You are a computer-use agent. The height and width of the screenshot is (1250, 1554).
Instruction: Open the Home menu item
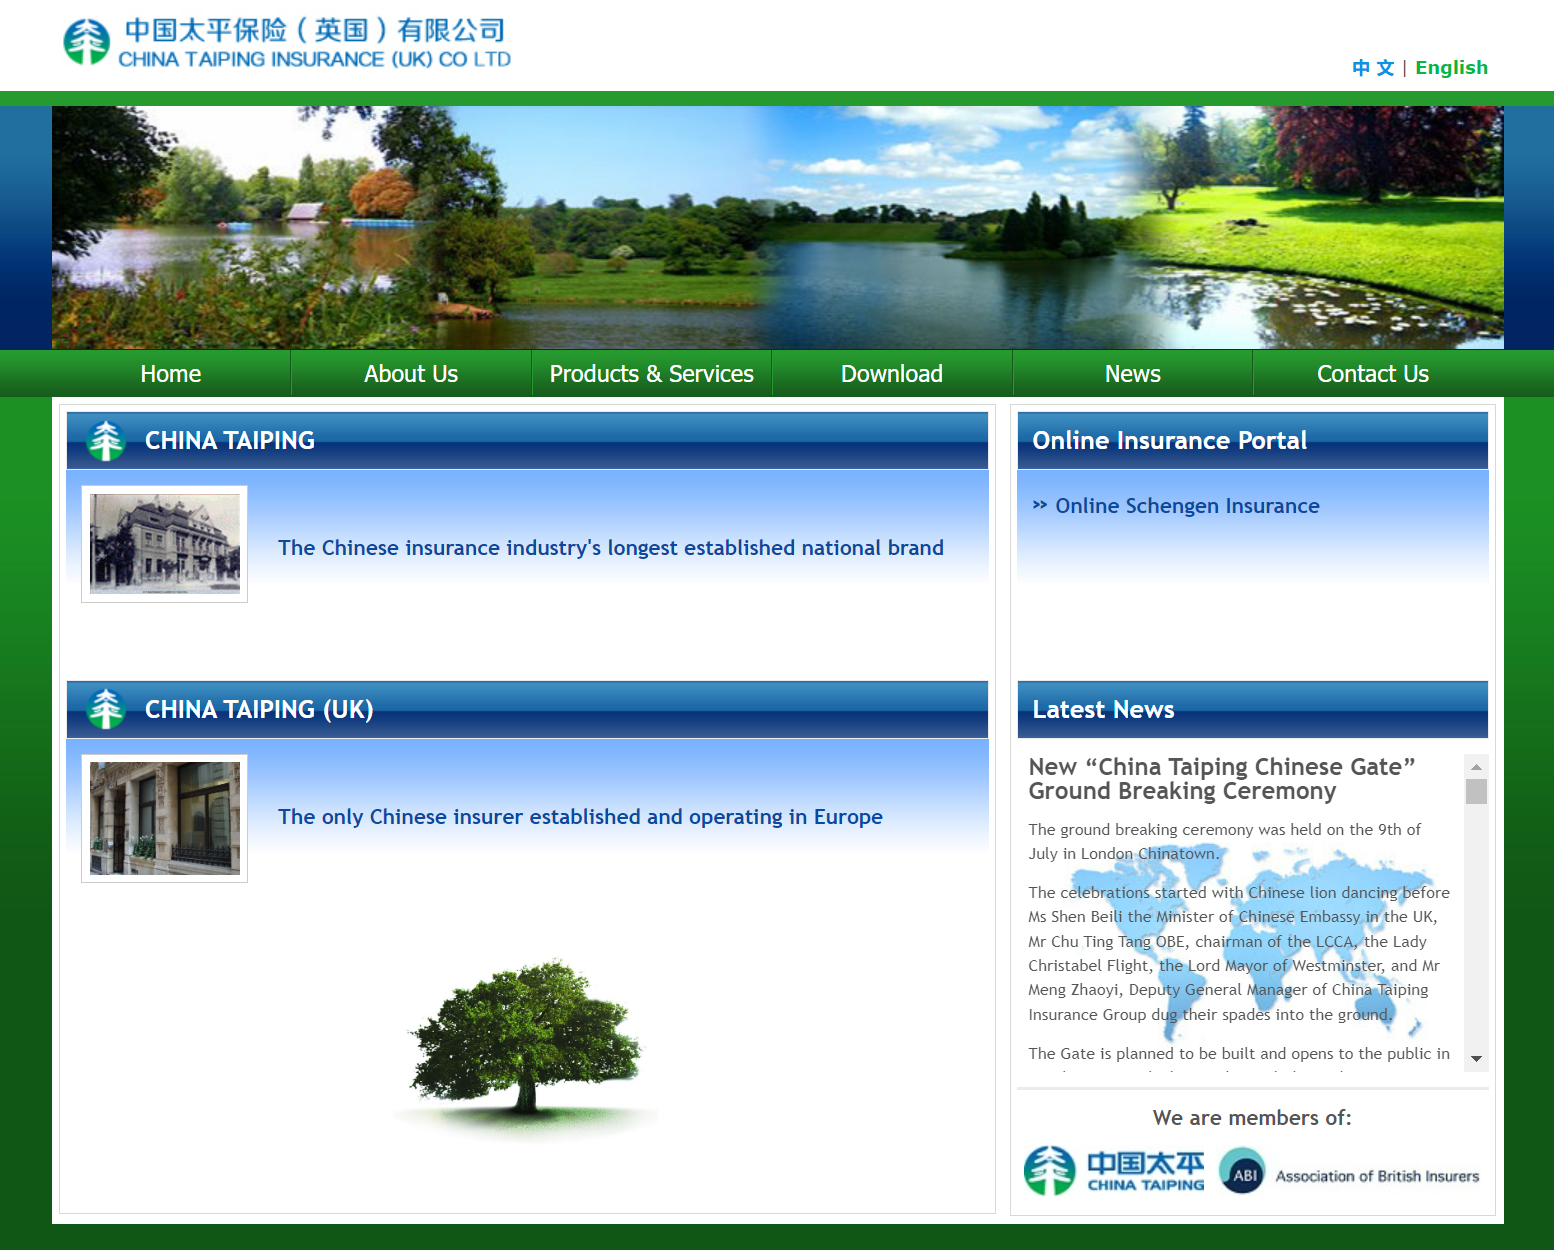pyautogui.click(x=171, y=374)
